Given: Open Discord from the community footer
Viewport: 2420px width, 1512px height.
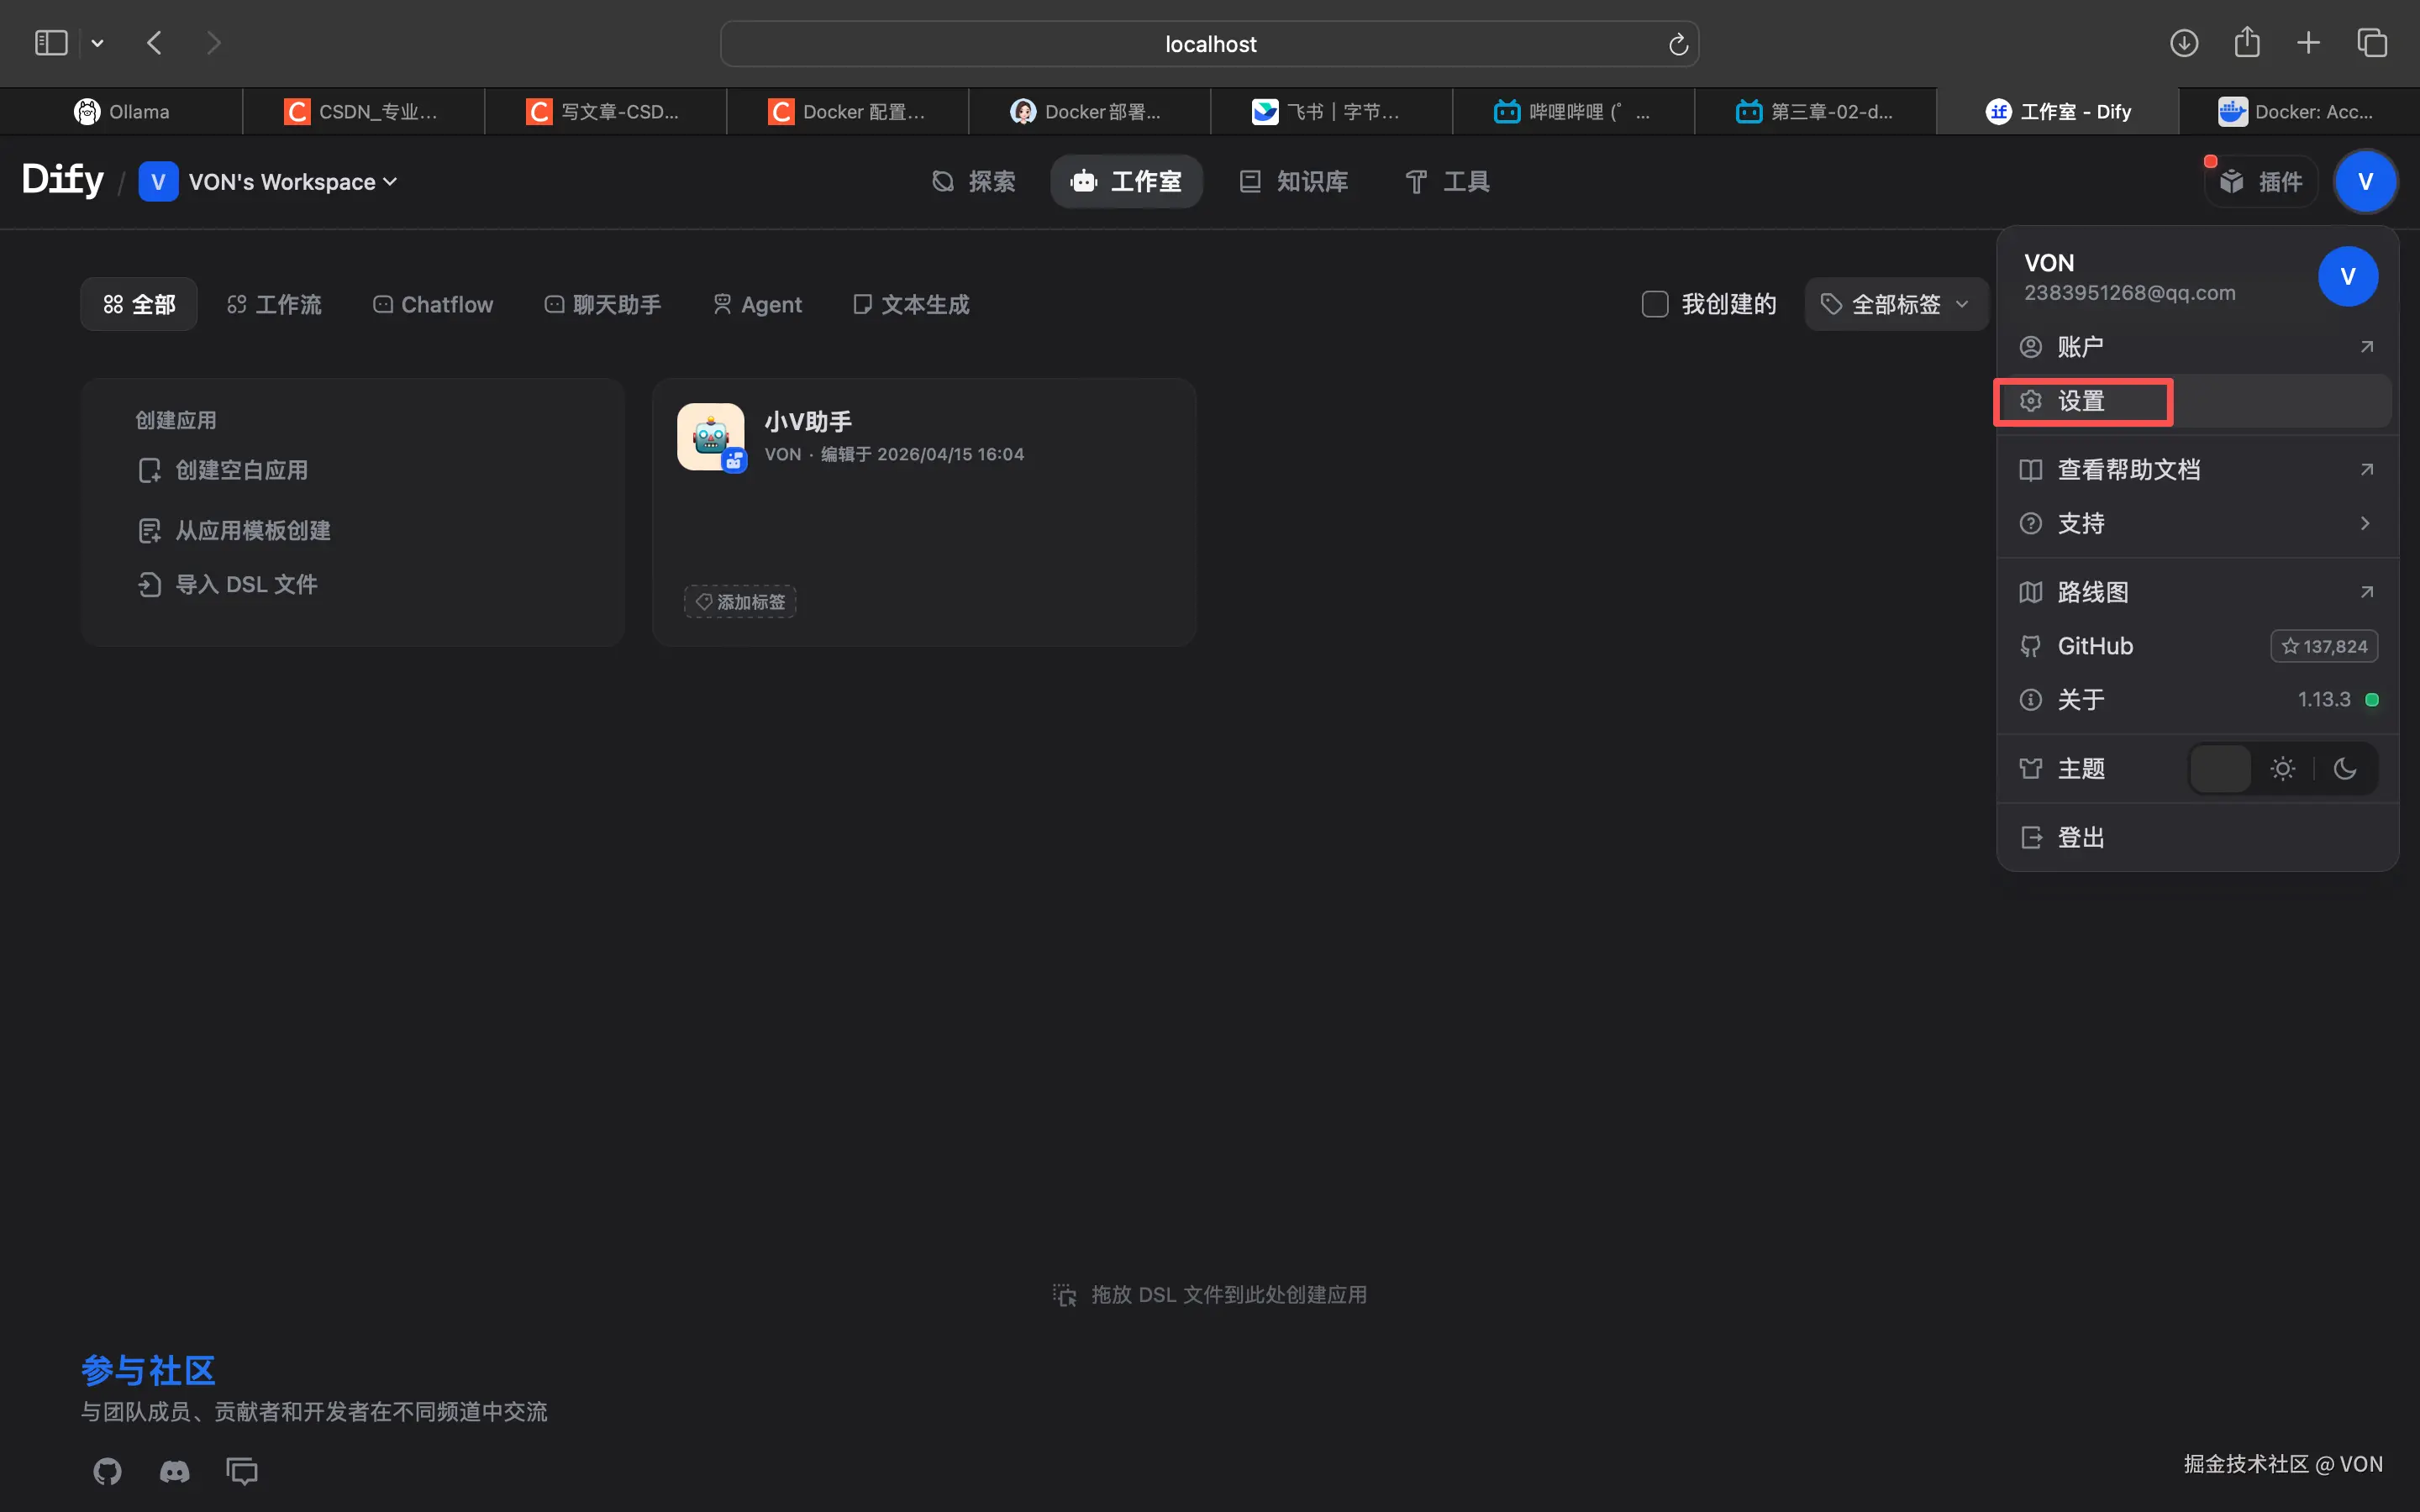Looking at the screenshot, I should click(x=175, y=1471).
